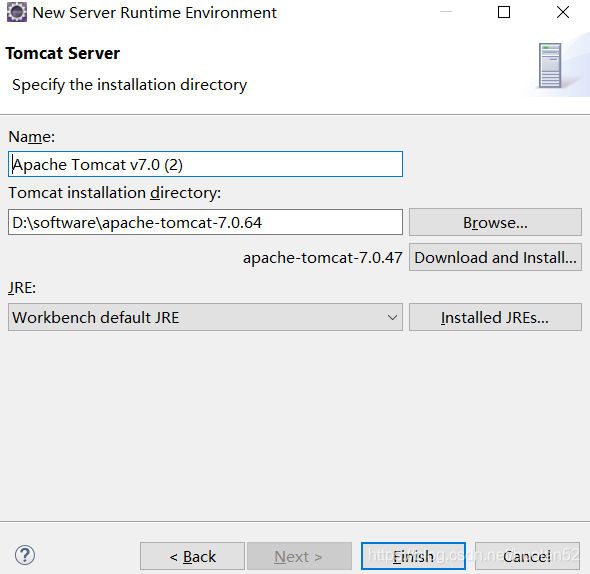The height and width of the screenshot is (574, 590).
Task: Cancel the New Server Runtime dialog
Action: tap(527, 556)
